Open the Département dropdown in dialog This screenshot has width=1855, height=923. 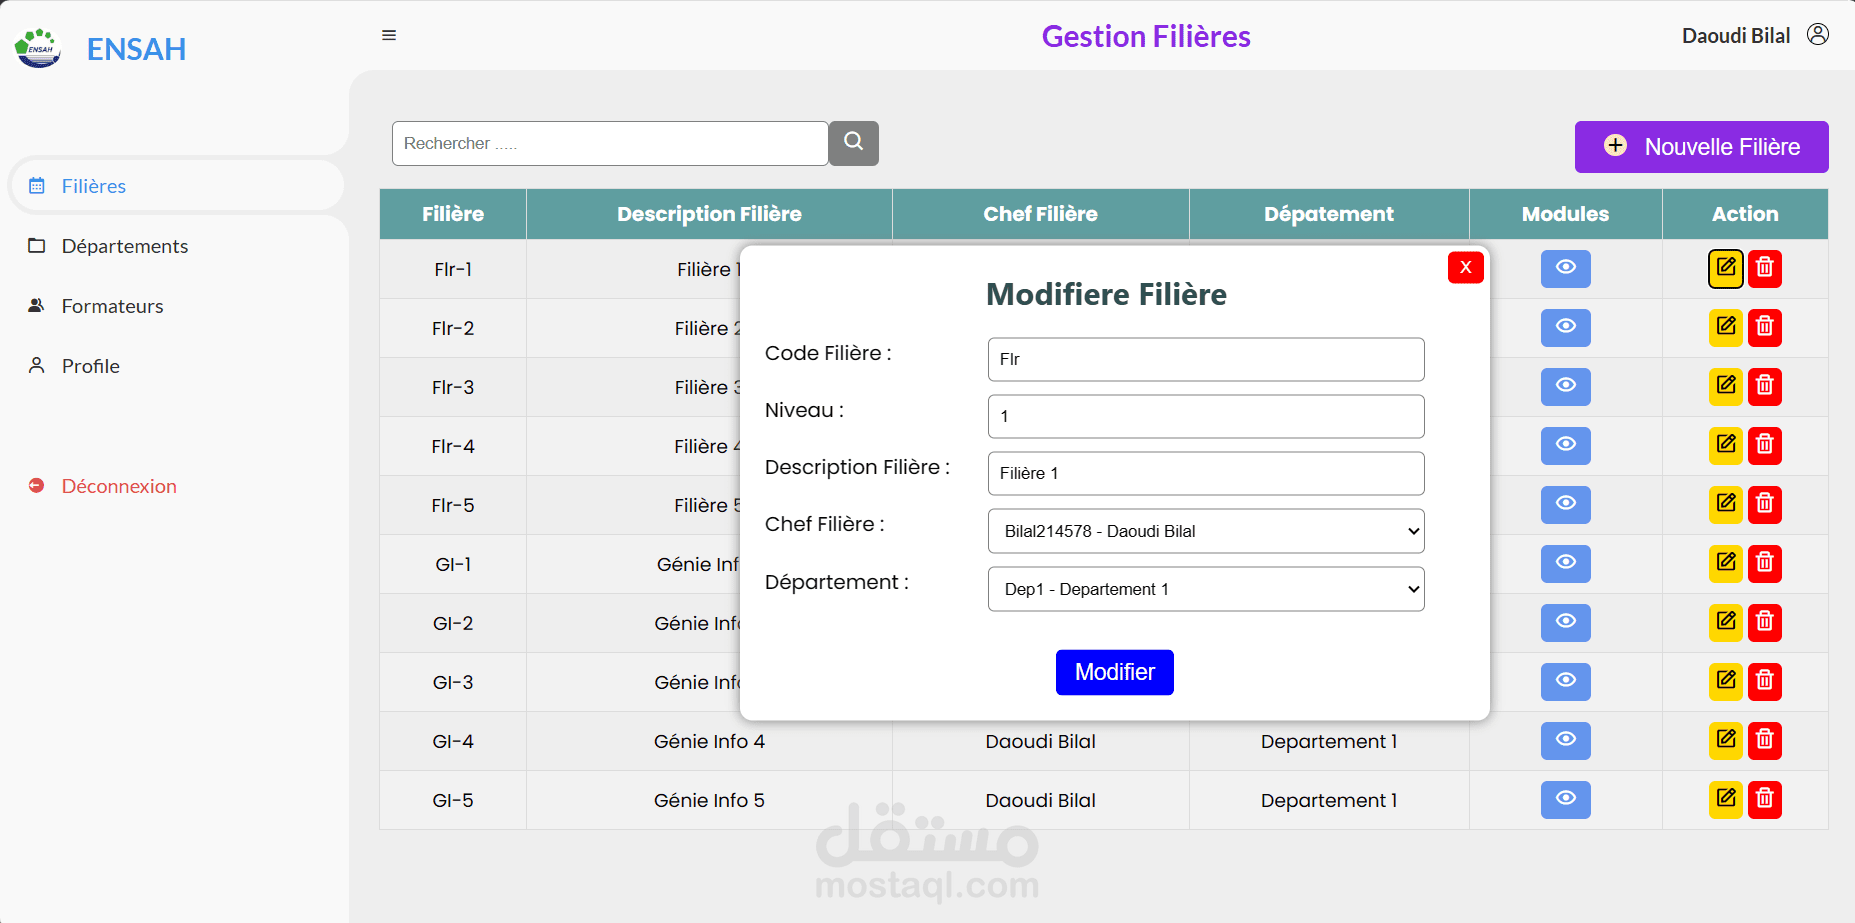(x=1206, y=589)
